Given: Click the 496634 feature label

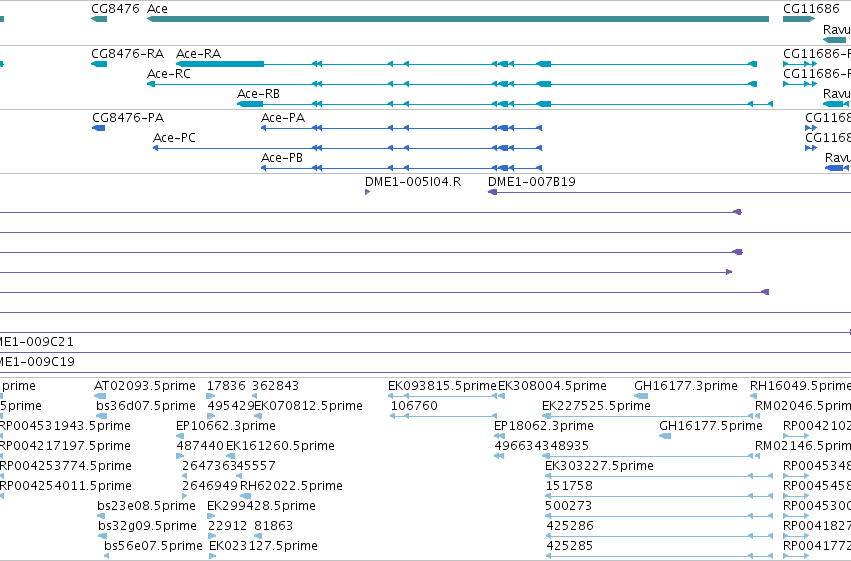Looking at the screenshot, I should [518, 446].
